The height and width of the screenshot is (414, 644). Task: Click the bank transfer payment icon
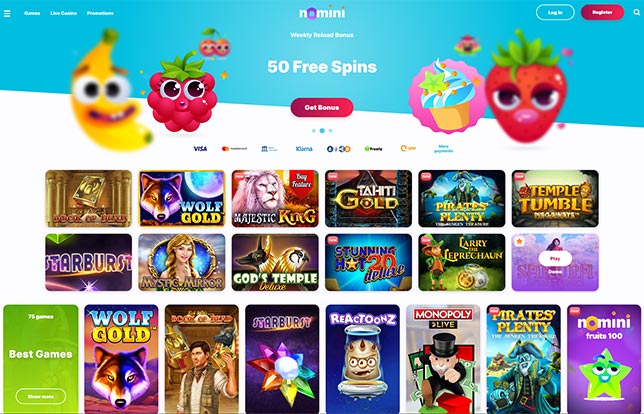269,149
